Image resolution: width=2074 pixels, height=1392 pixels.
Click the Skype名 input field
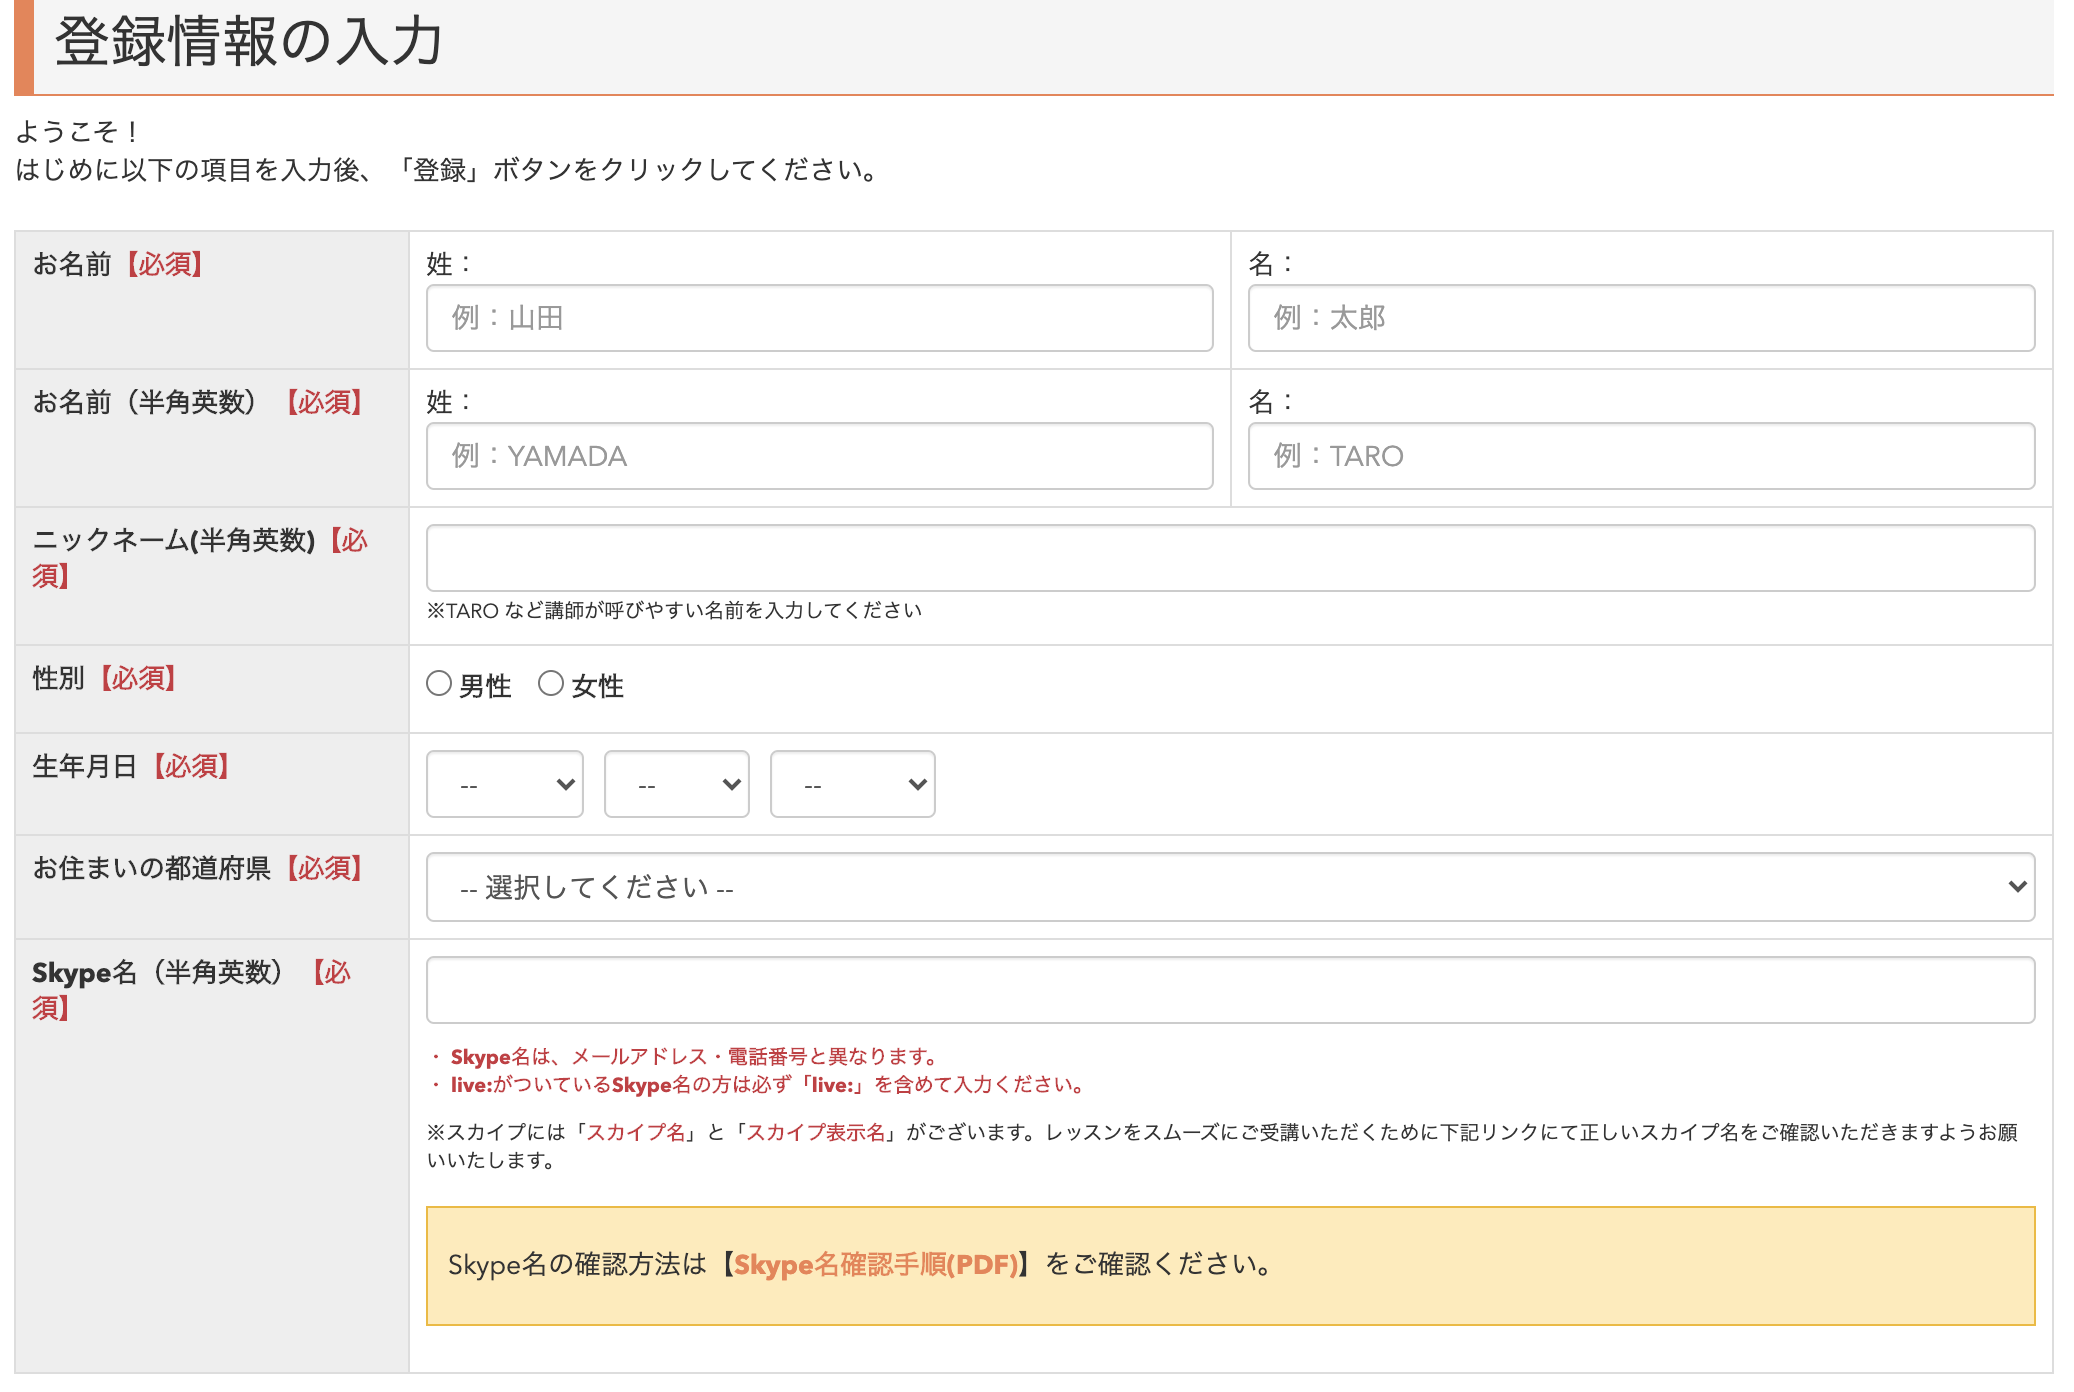tap(1230, 990)
